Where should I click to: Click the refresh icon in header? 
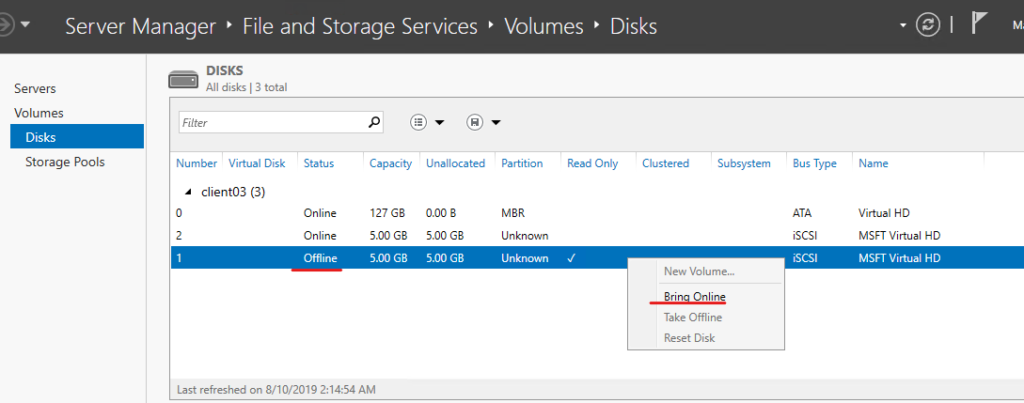(x=927, y=25)
